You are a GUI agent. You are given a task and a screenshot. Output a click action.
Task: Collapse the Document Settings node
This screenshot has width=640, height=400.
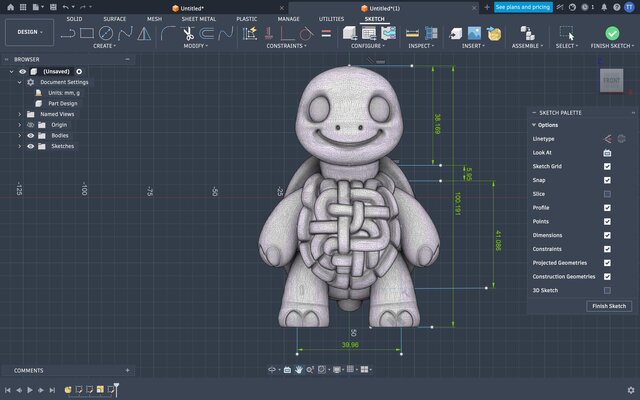tap(19, 82)
